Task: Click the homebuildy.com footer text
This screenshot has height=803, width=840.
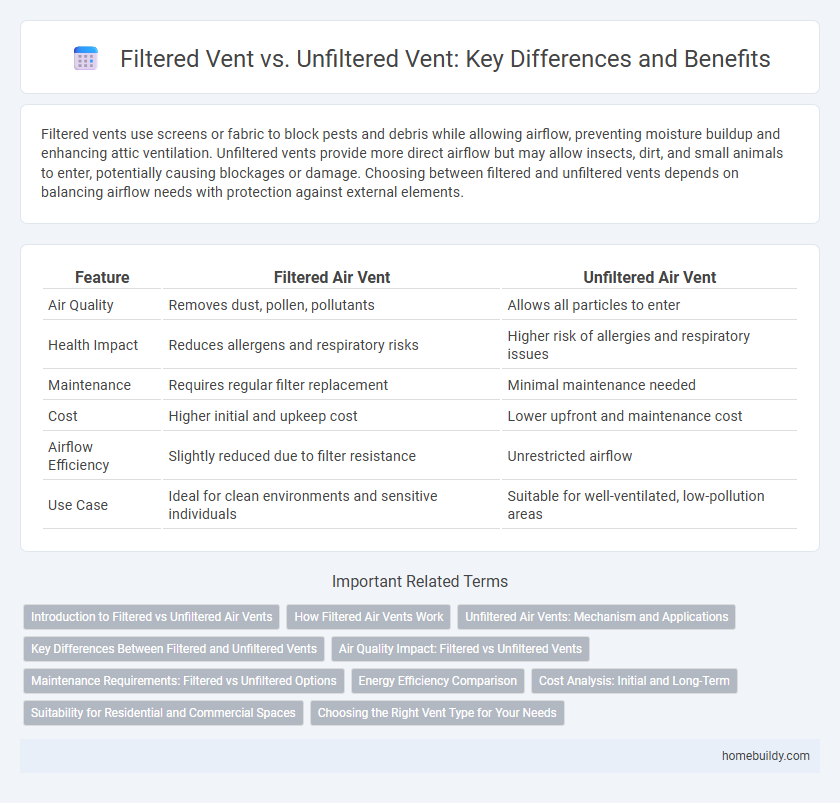Action: [x=764, y=757]
